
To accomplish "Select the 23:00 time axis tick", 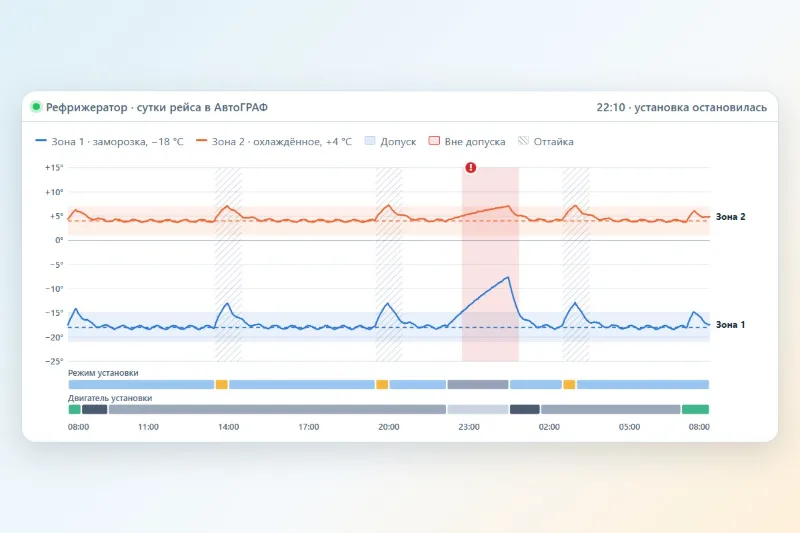I will pos(469,427).
